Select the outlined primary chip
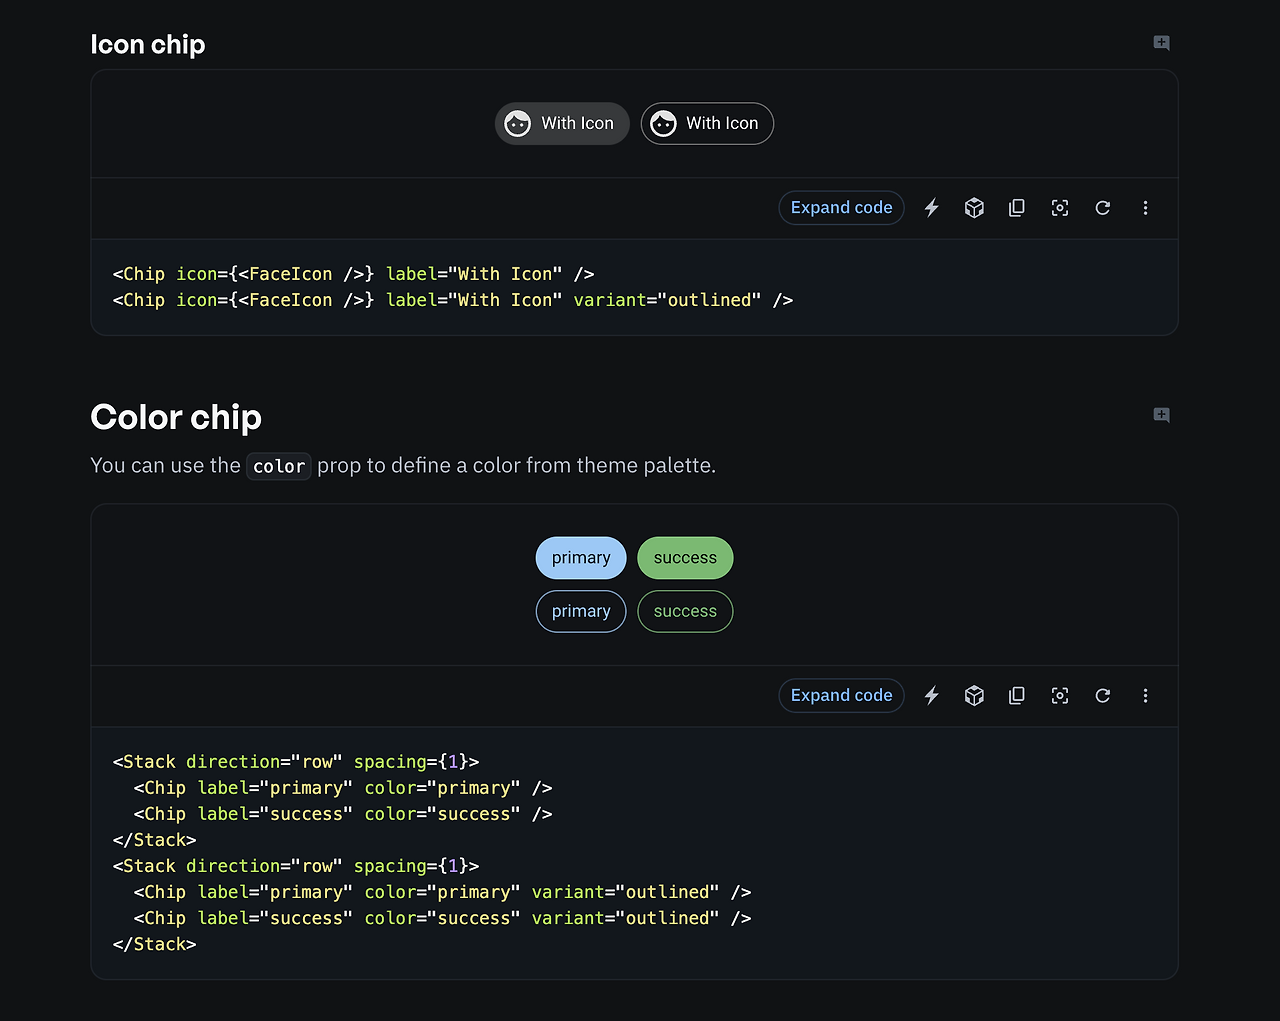Viewport: 1280px width, 1021px height. (x=581, y=612)
